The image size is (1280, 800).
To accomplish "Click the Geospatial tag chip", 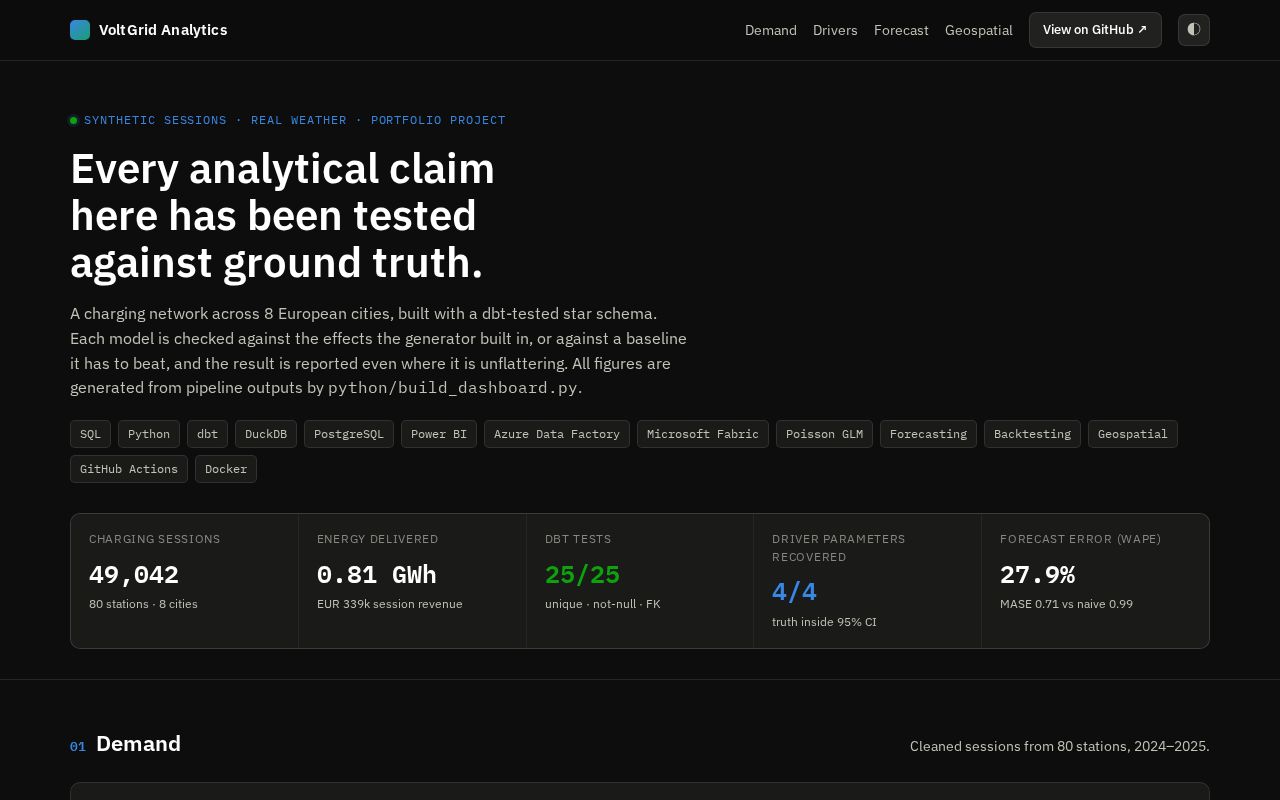I will pyautogui.click(x=1133, y=434).
